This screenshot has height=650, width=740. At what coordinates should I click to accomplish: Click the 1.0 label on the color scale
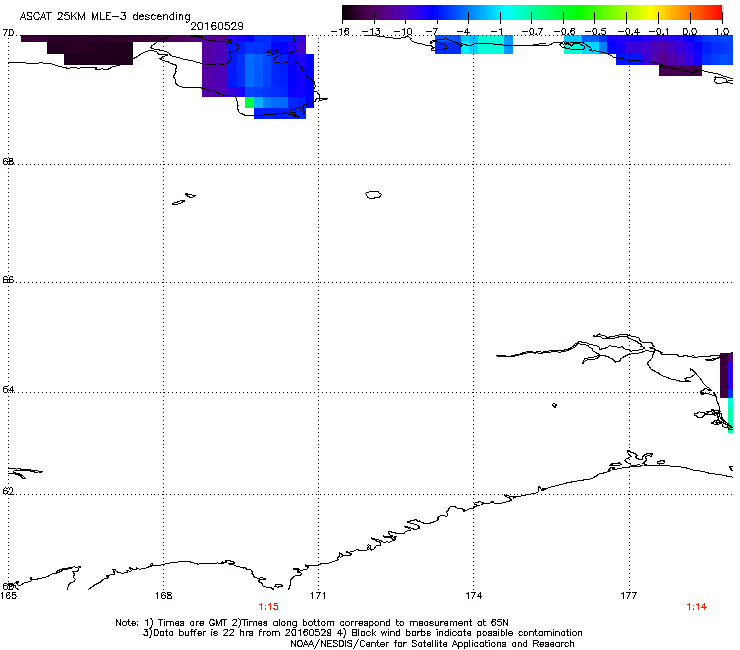click(722, 32)
